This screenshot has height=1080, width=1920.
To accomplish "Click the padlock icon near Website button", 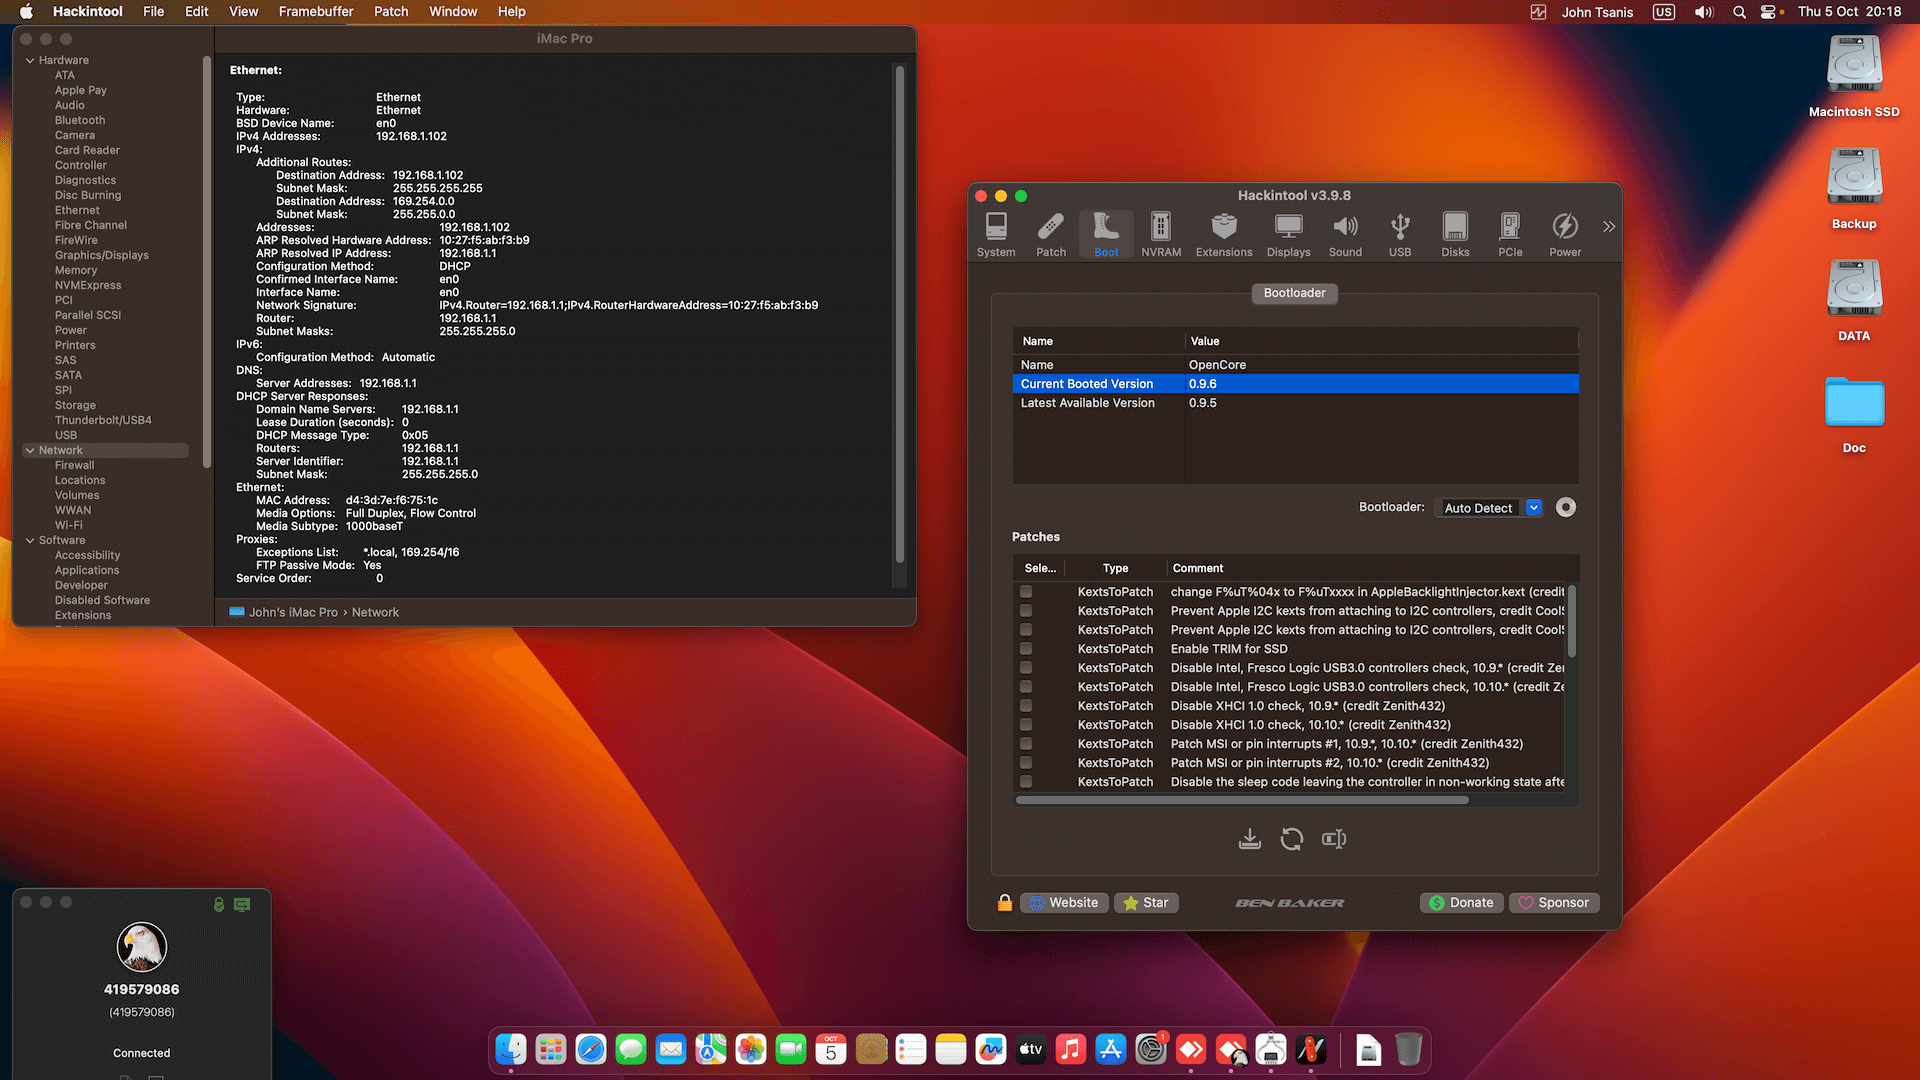I will point(1004,902).
